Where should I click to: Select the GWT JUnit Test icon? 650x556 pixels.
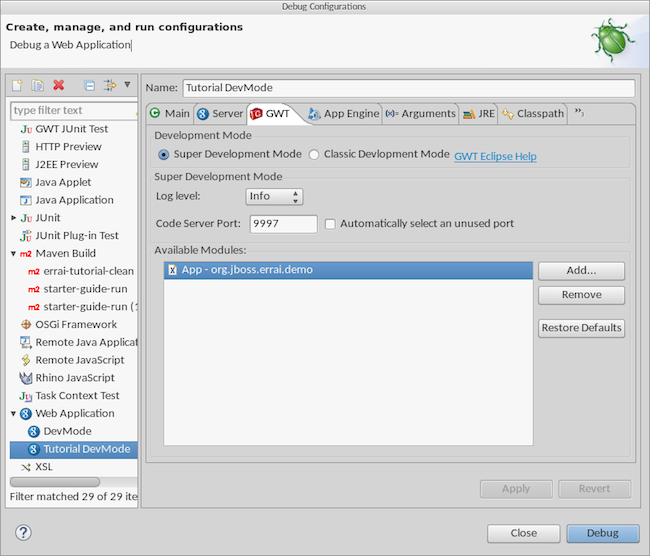pos(26,129)
